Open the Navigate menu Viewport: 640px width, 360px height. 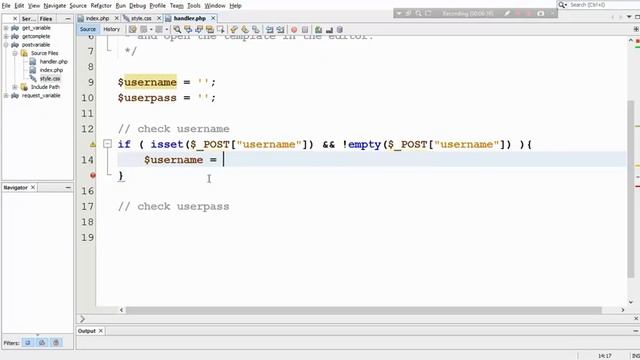point(55,6)
